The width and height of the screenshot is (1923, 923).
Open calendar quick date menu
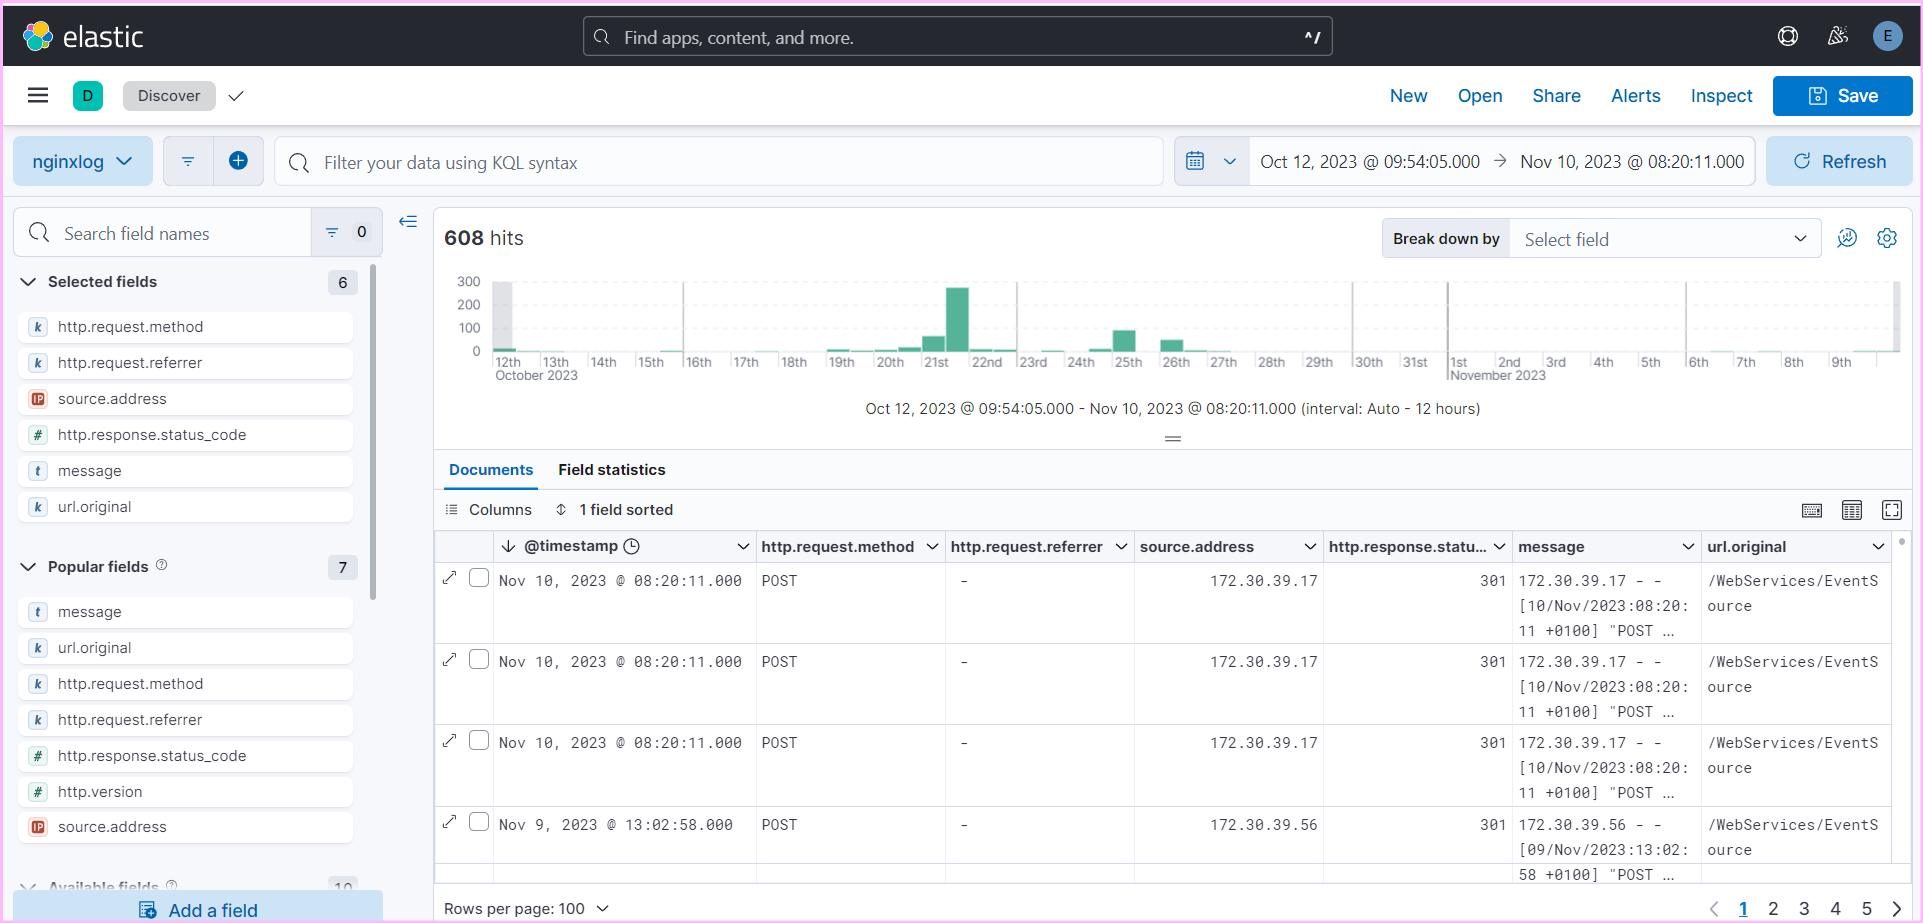pos(1211,161)
